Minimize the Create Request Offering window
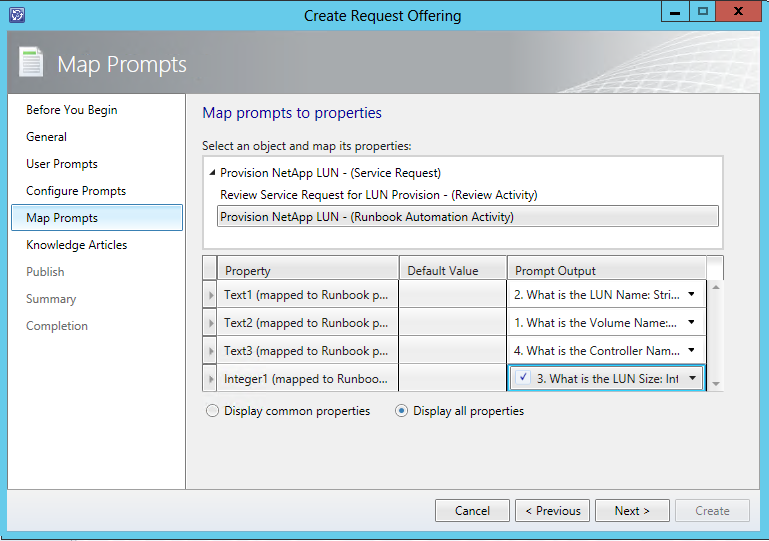 click(x=675, y=11)
